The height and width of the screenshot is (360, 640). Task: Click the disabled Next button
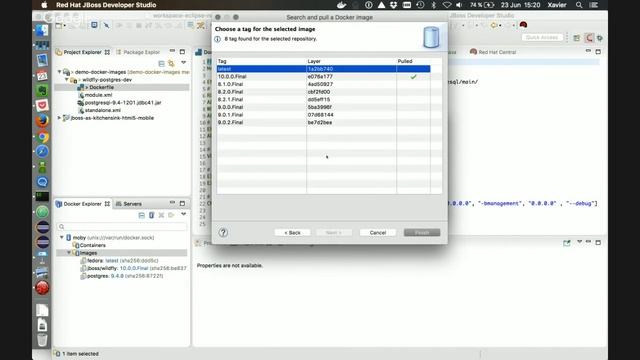pos(334,233)
